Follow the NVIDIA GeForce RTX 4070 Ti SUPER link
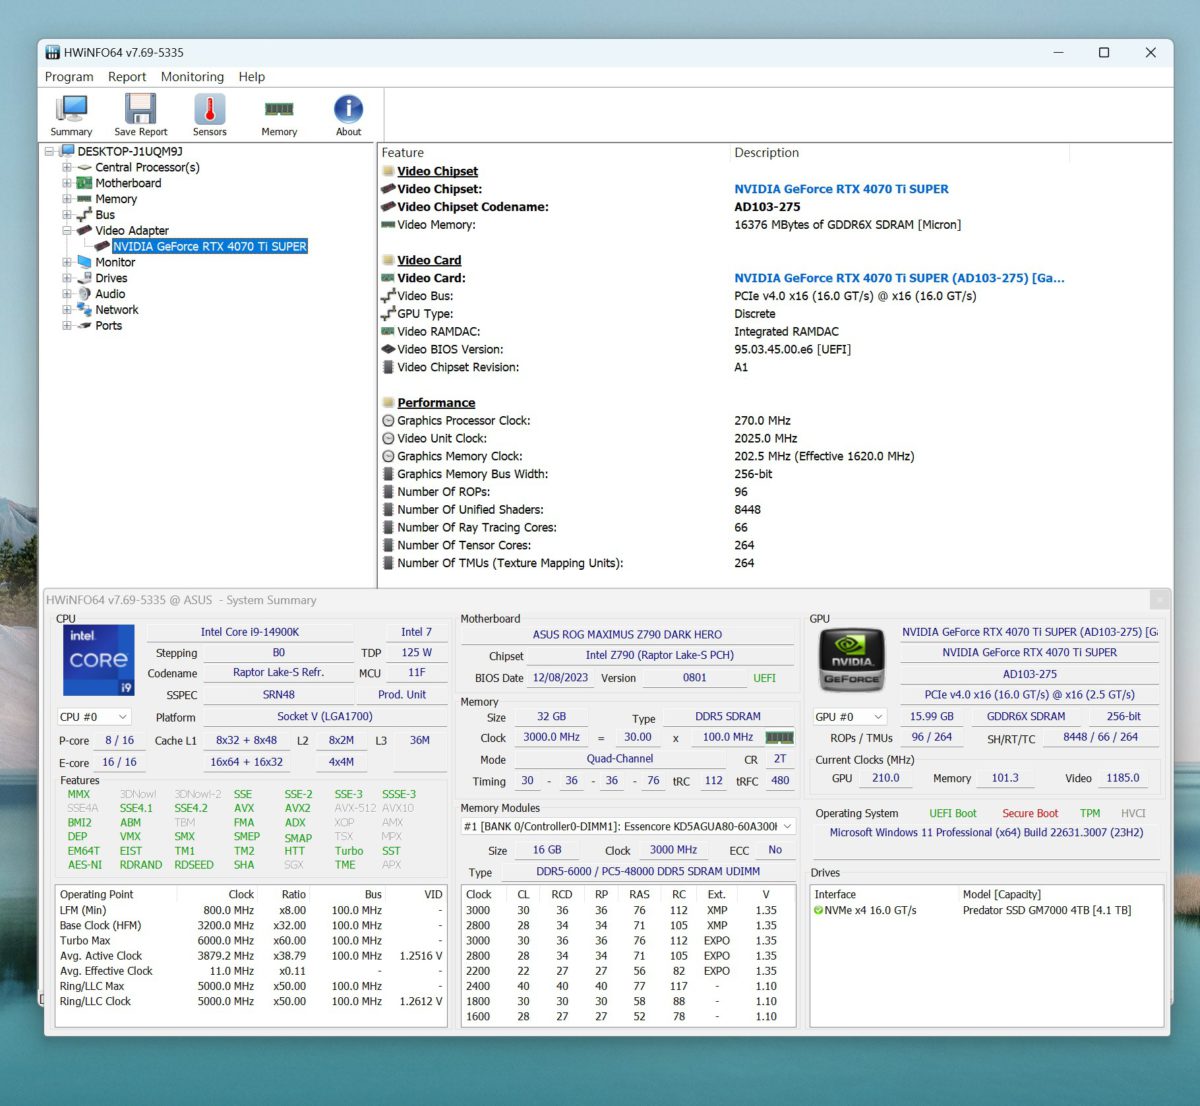This screenshot has height=1106, width=1200. click(x=841, y=188)
